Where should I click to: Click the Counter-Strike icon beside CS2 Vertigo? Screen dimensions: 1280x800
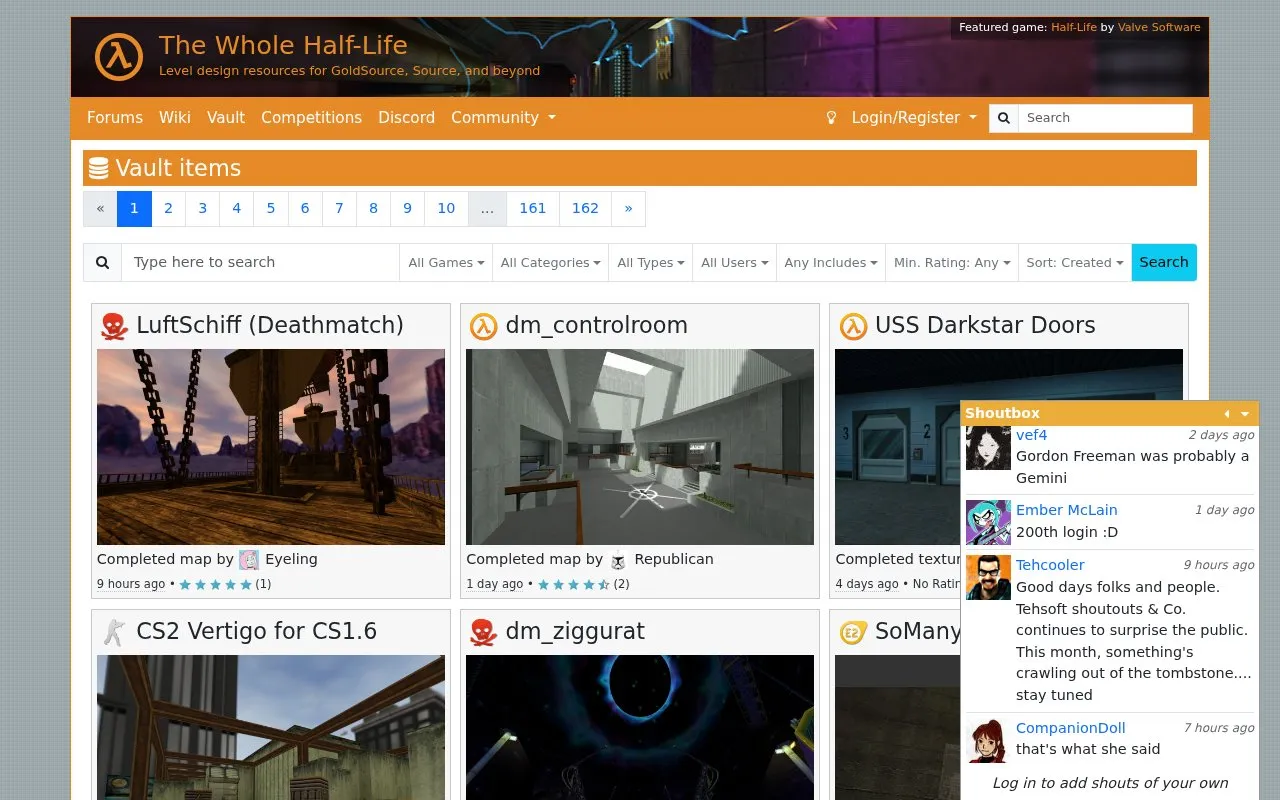(115, 632)
